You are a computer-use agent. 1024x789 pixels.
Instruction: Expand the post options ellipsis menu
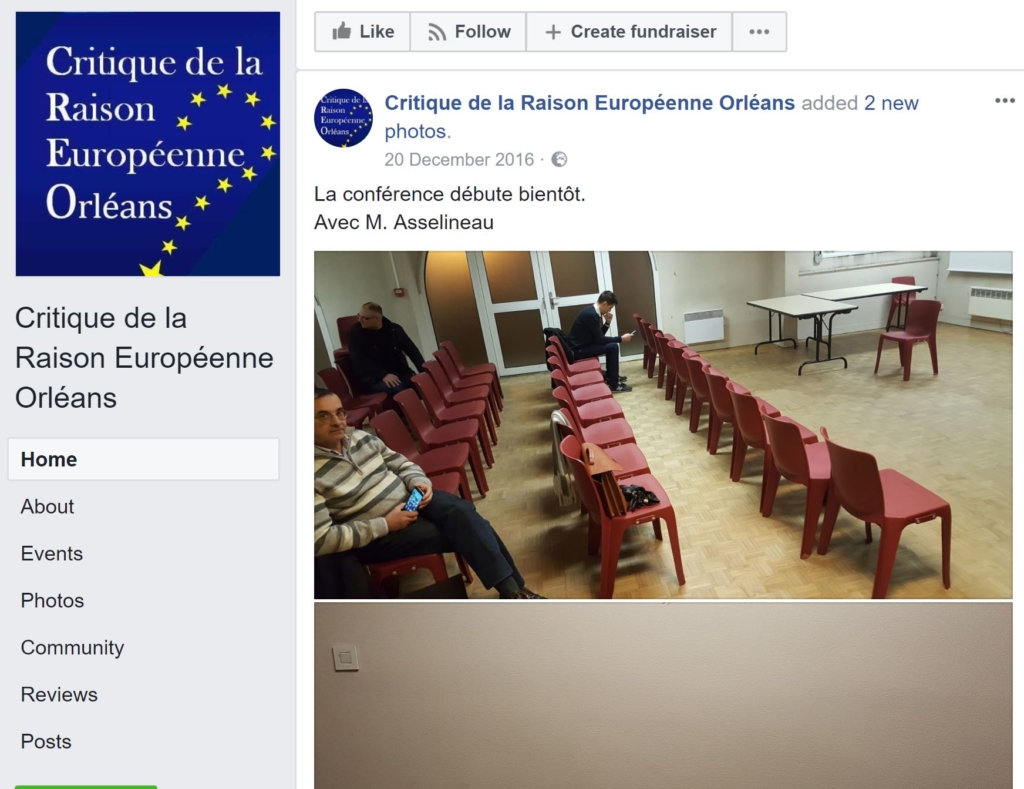coord(1004,101)
